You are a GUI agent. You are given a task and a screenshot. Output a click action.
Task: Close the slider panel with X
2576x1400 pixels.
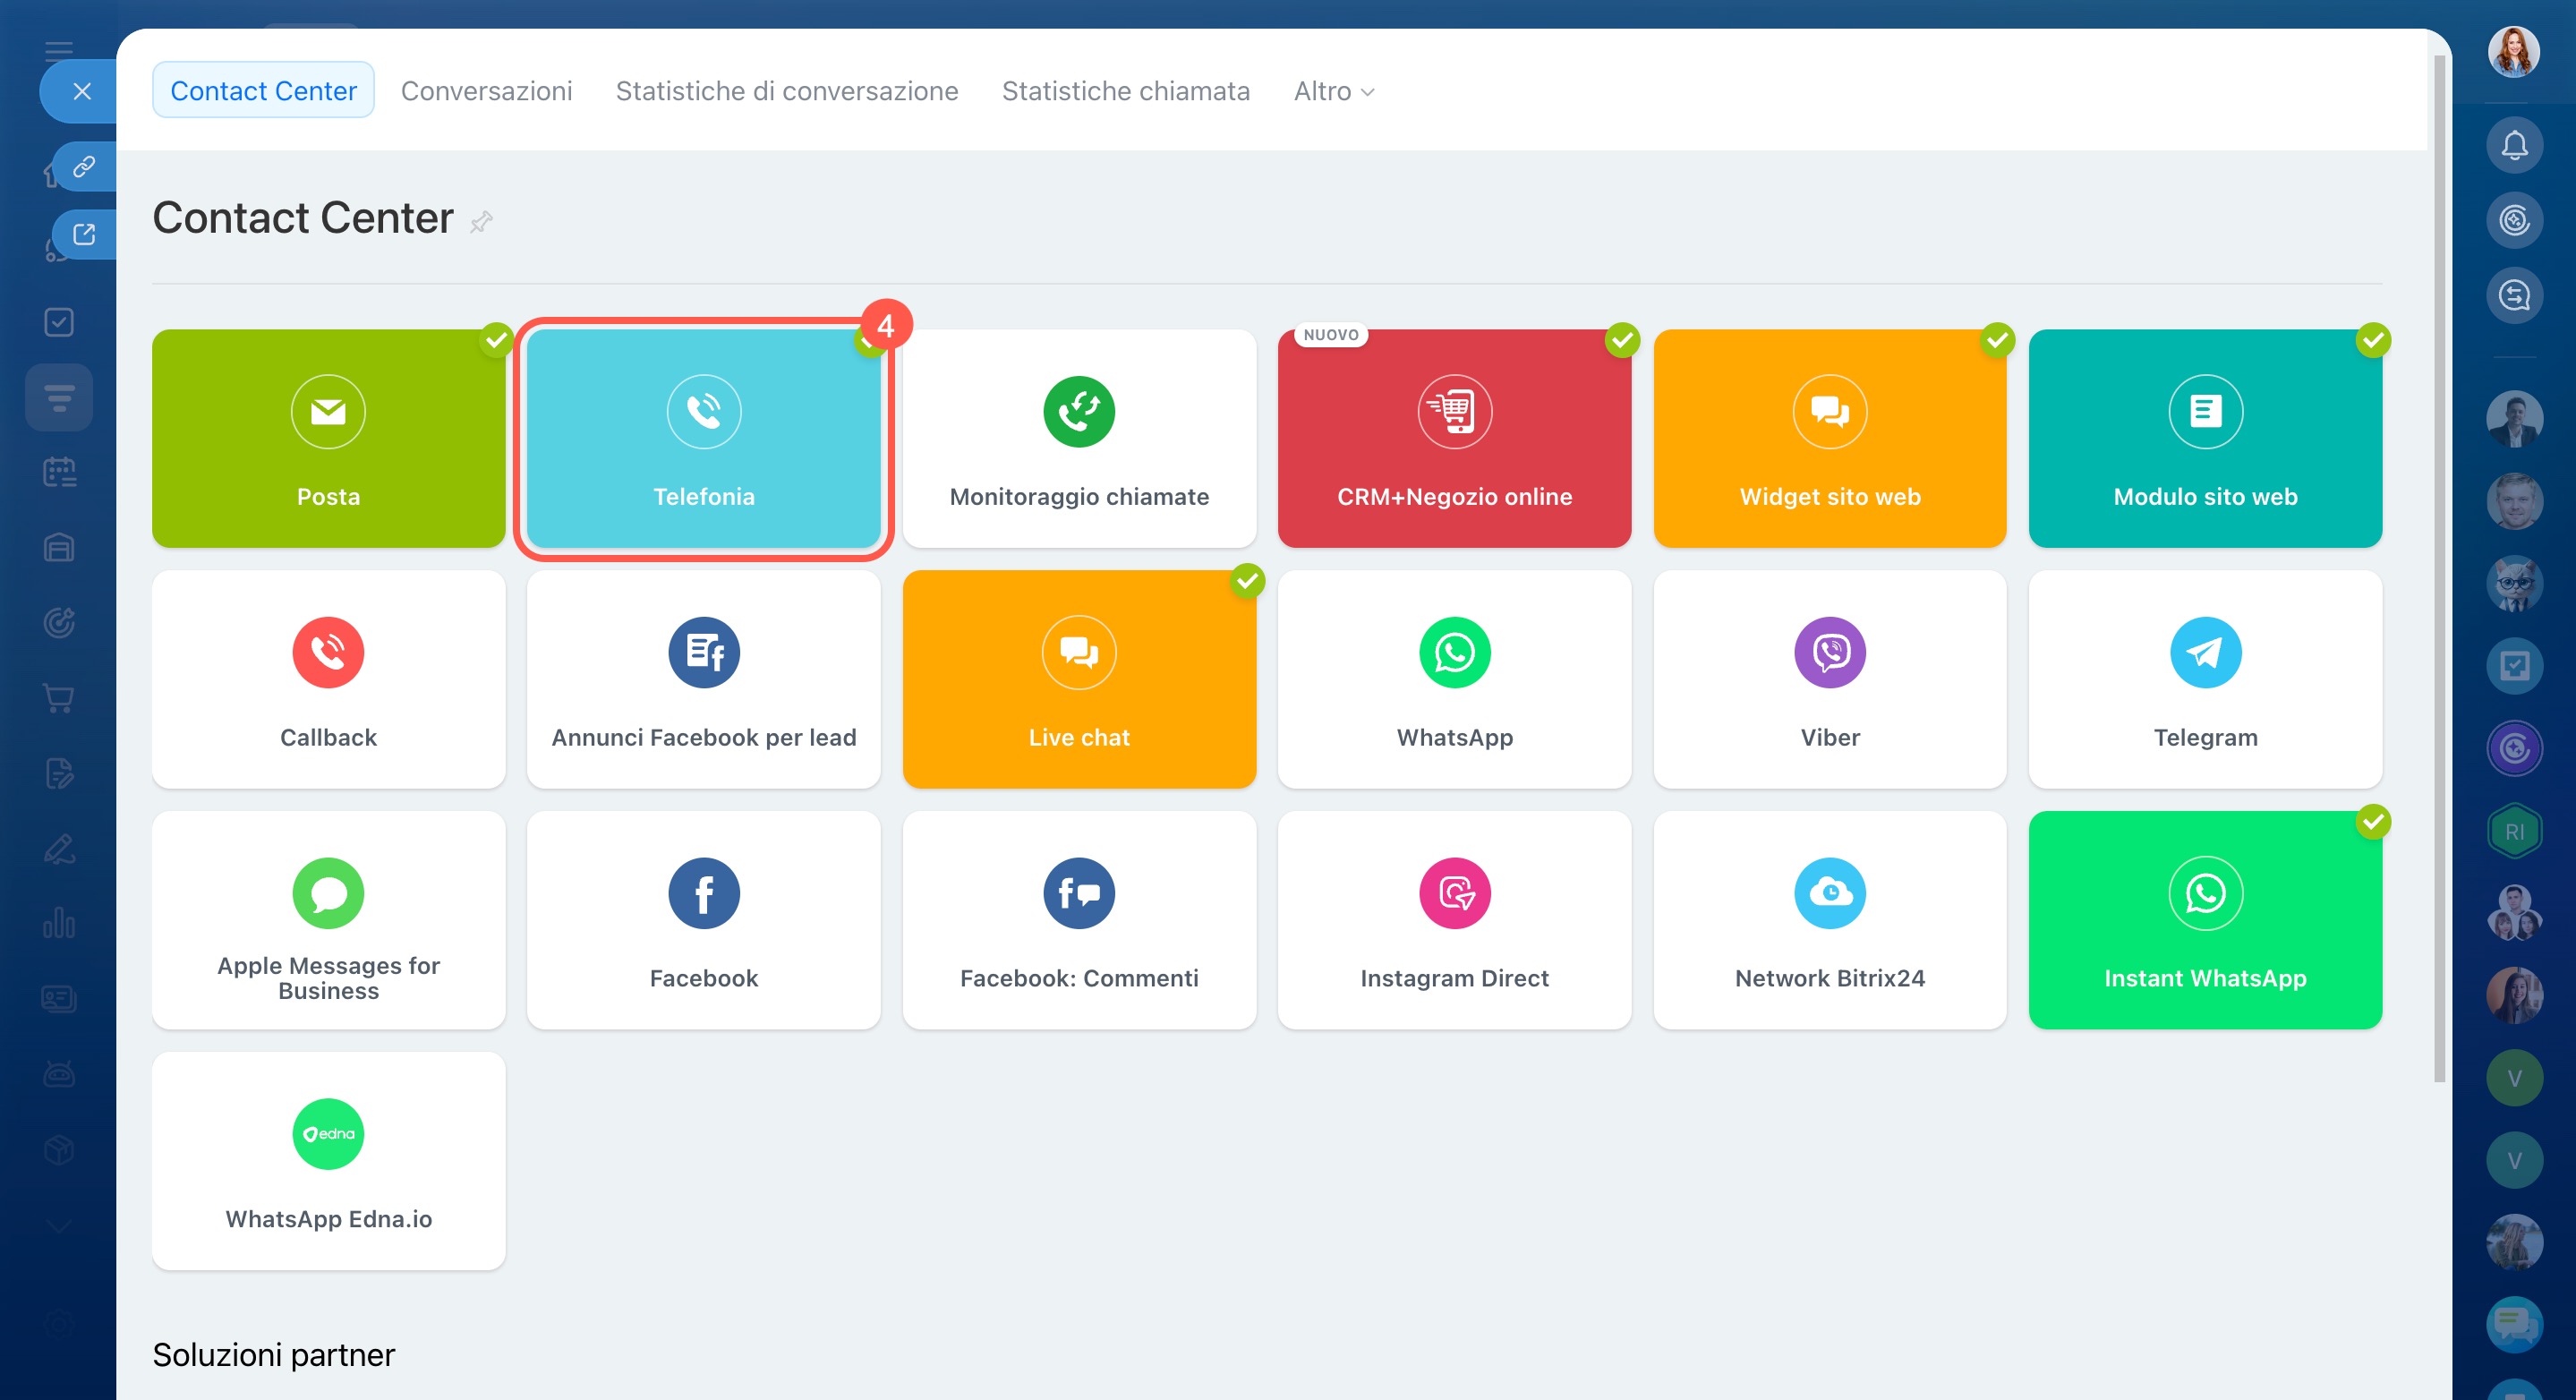tap(82, 91)
